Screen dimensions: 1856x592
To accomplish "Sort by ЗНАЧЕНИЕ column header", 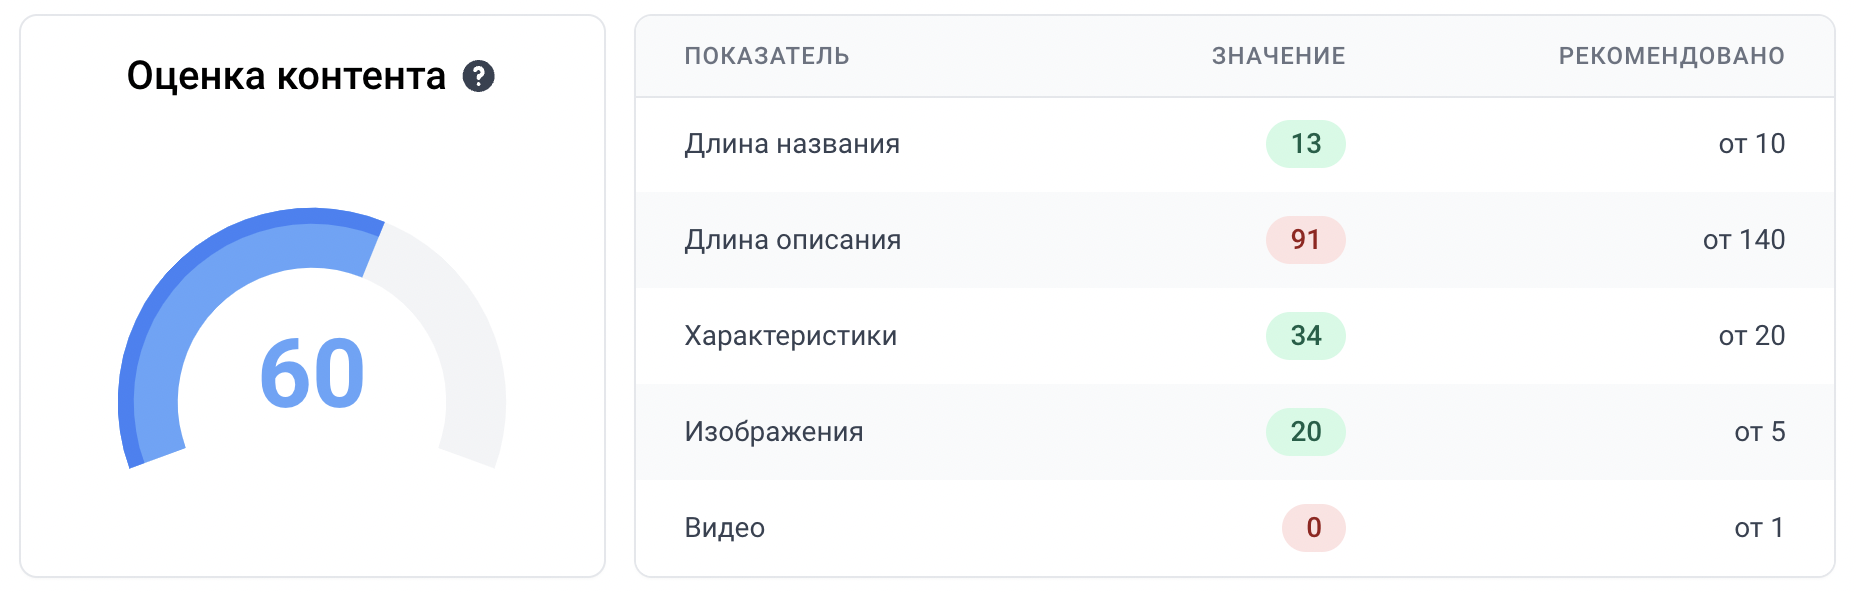I will coord(1279,56).
